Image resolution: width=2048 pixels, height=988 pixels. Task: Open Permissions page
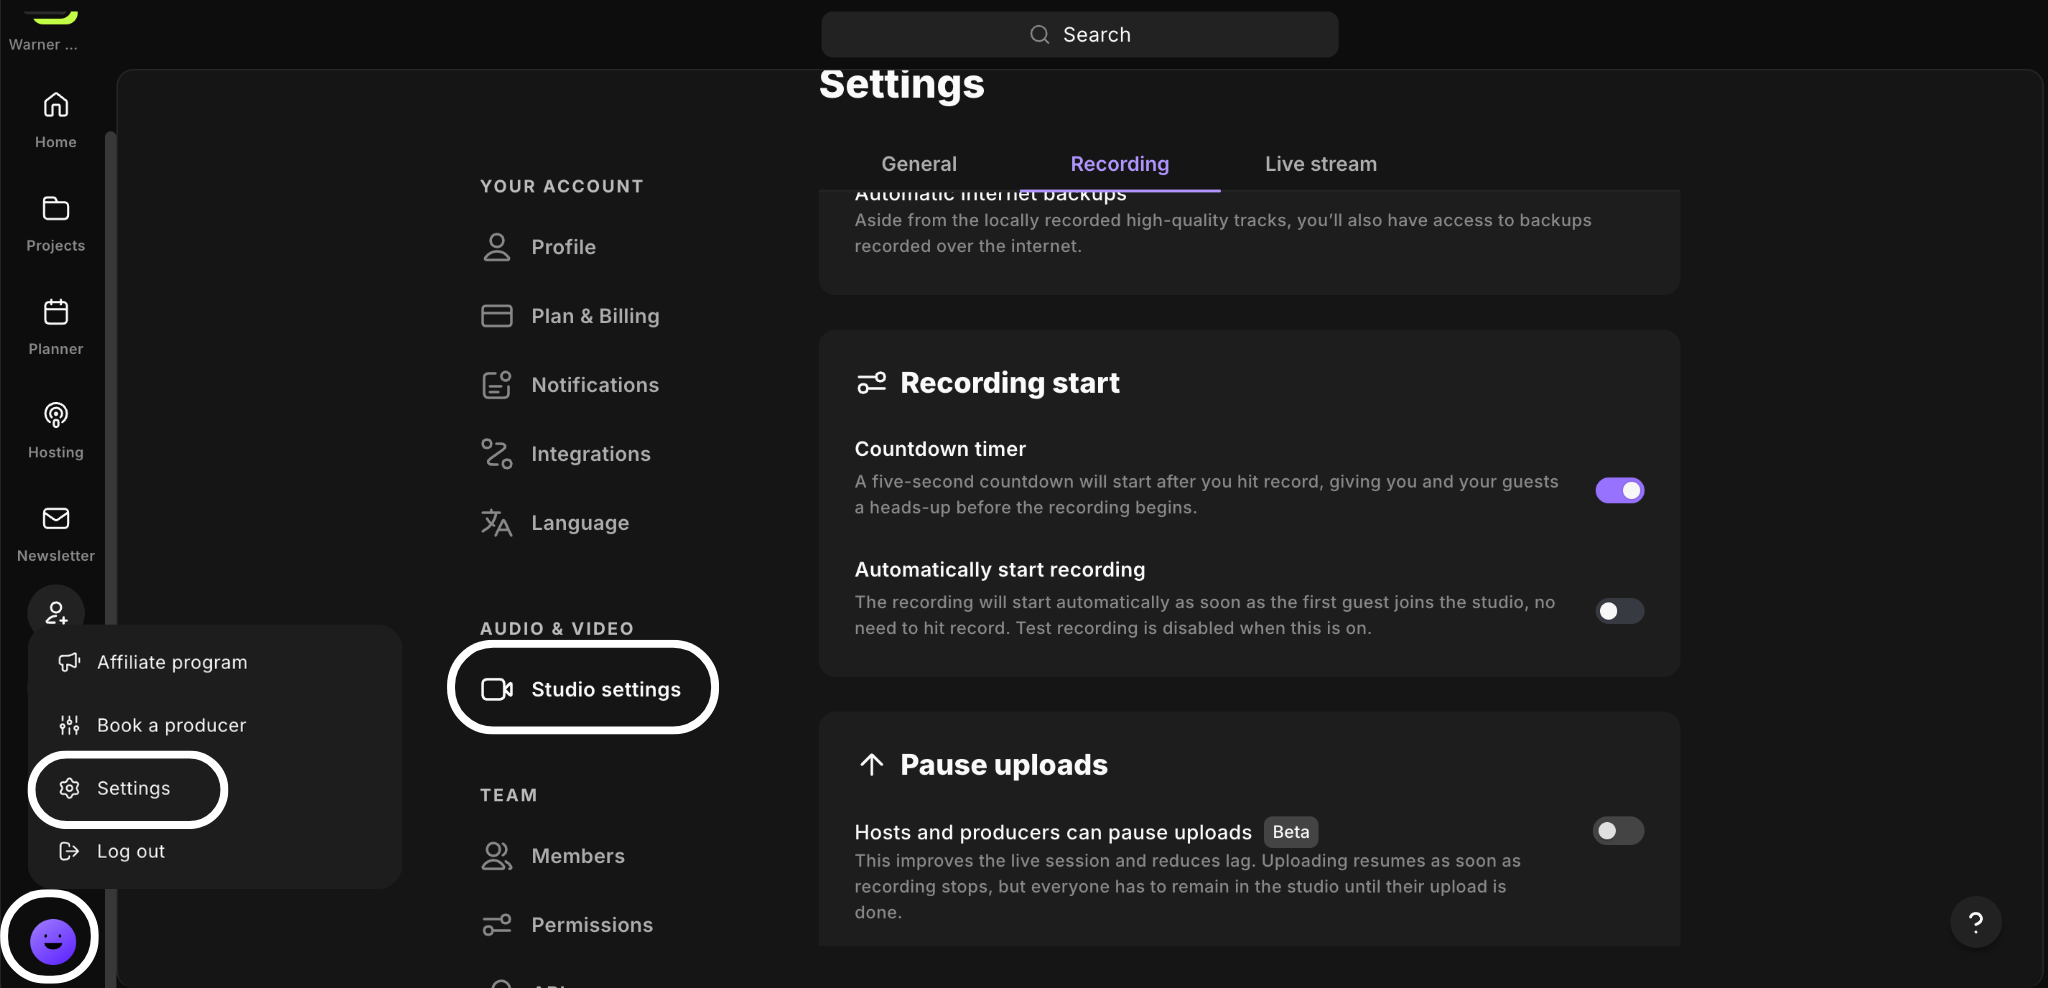coord(592,925)
